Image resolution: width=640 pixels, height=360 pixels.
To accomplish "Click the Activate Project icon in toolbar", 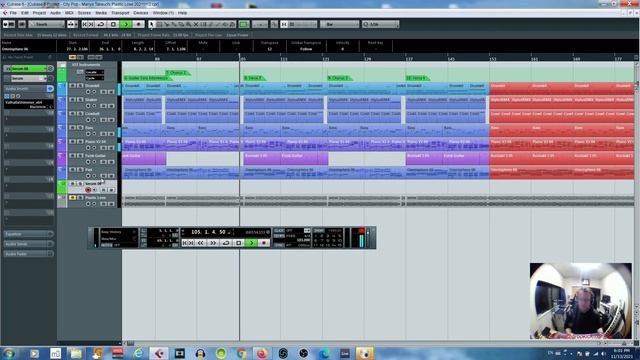I will coord(6,24).
